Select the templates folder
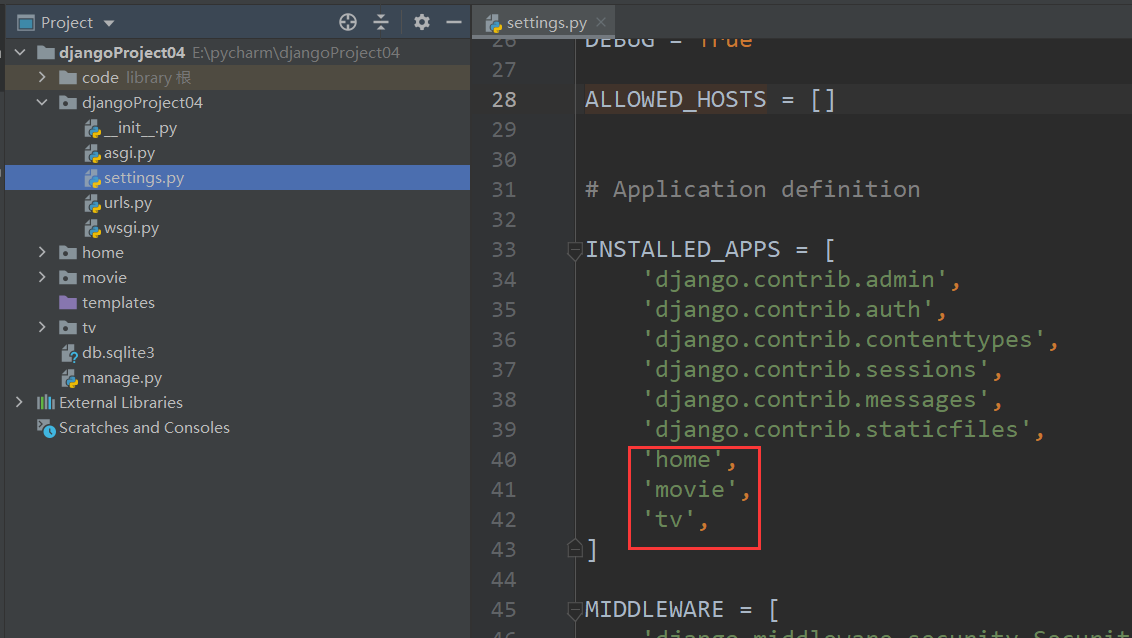Image resolution: width=1132 pixels, height=638 pixels. tap(118, 303)
